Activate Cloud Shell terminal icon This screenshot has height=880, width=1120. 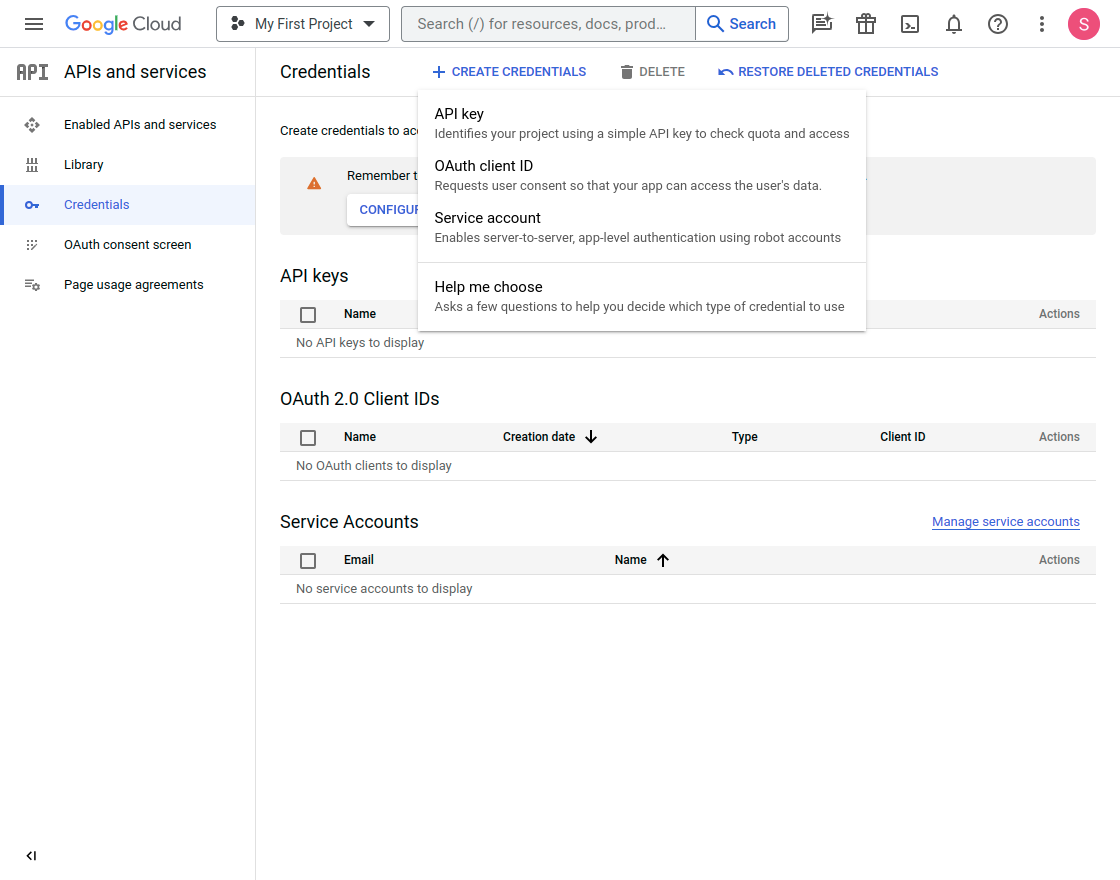(910, 24)
